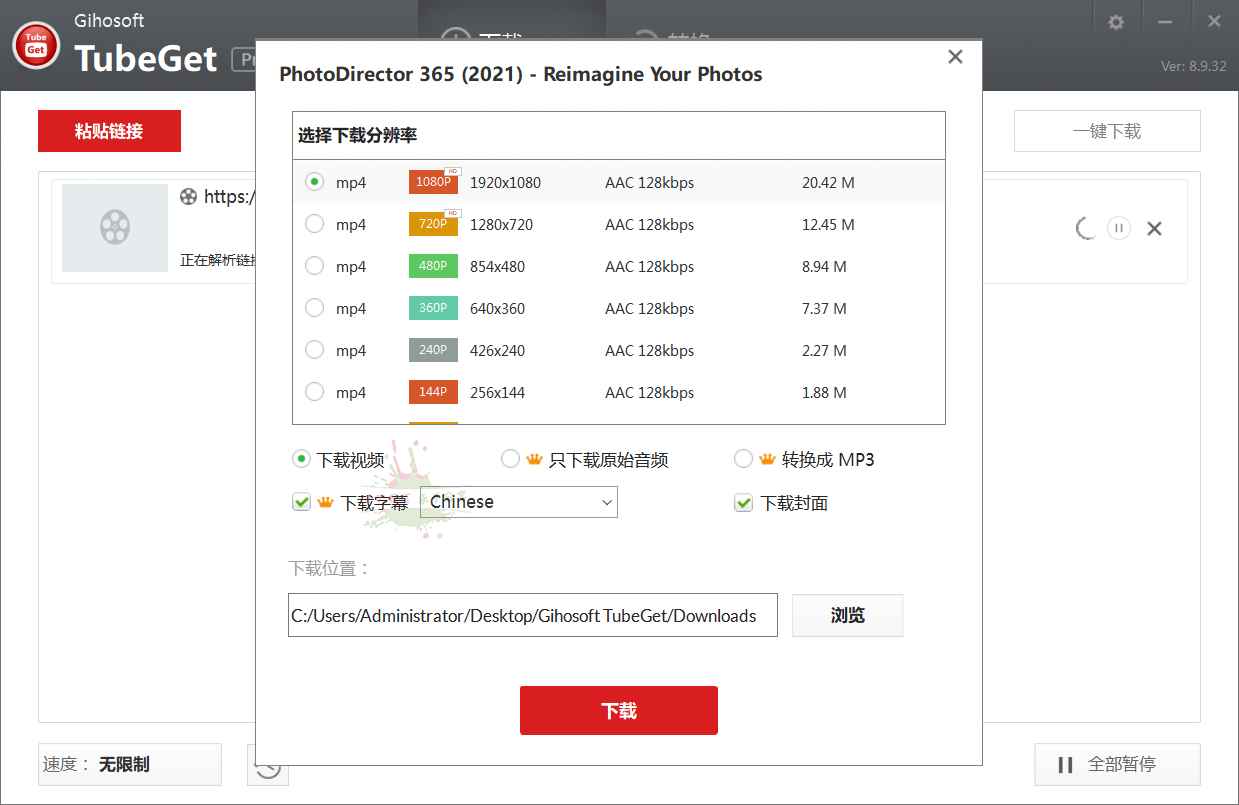Viewport: 1239px width, 805px height.
Task: Click the 一键下载 one-click download button
Action: (x=1107, y=130)
